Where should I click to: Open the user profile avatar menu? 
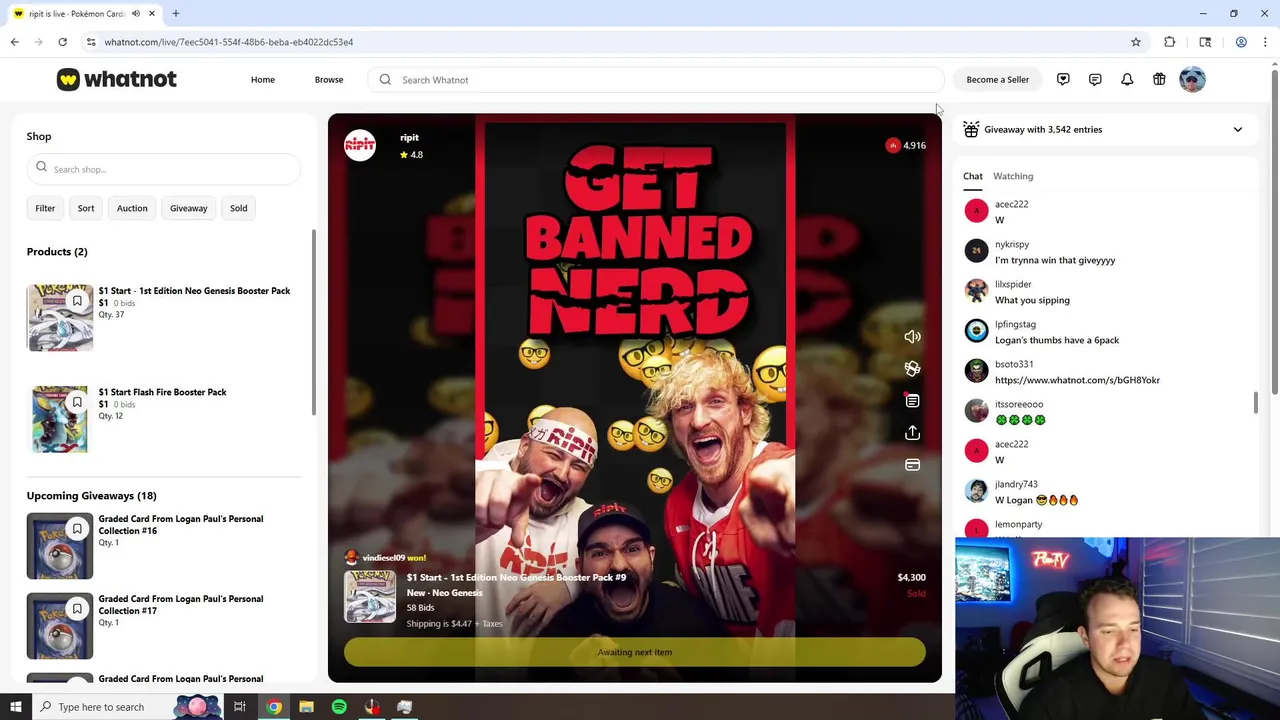[1192, 79]
